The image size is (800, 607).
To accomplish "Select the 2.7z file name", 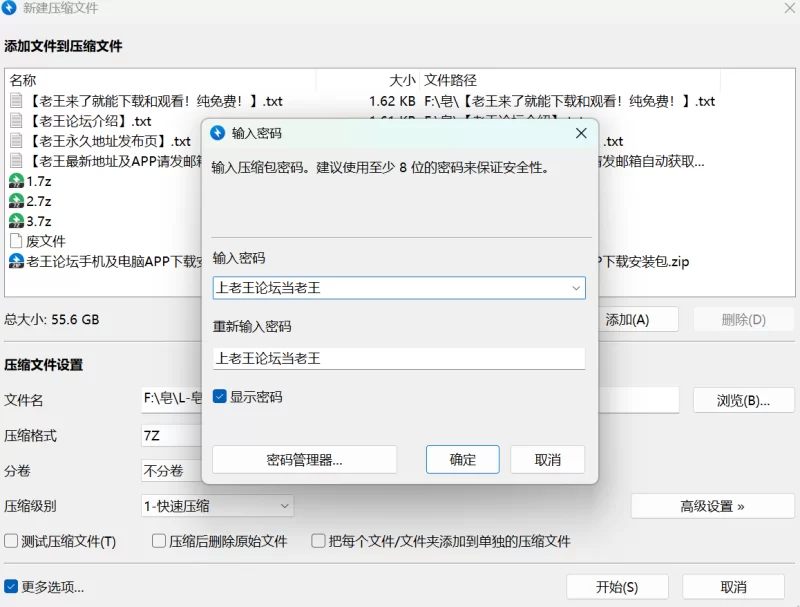I will click(39, 201).
